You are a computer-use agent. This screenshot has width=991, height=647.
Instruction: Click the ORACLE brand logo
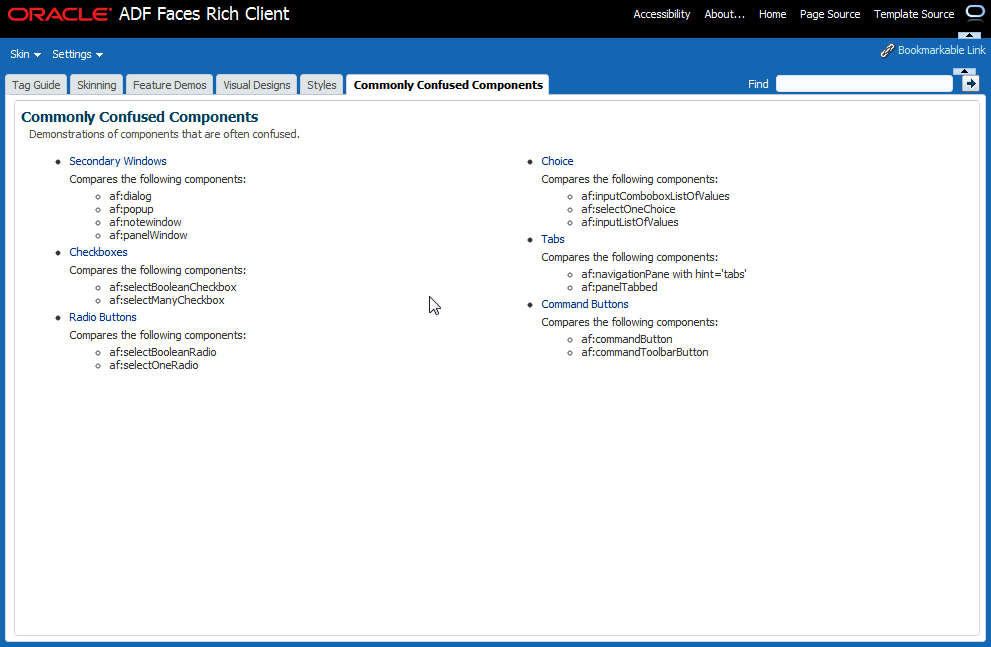point(59,14)
